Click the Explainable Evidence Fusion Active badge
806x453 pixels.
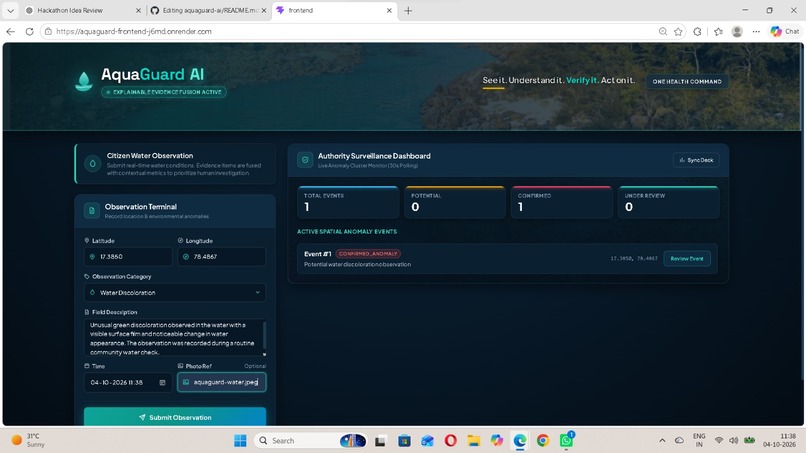tap(164, 92)
